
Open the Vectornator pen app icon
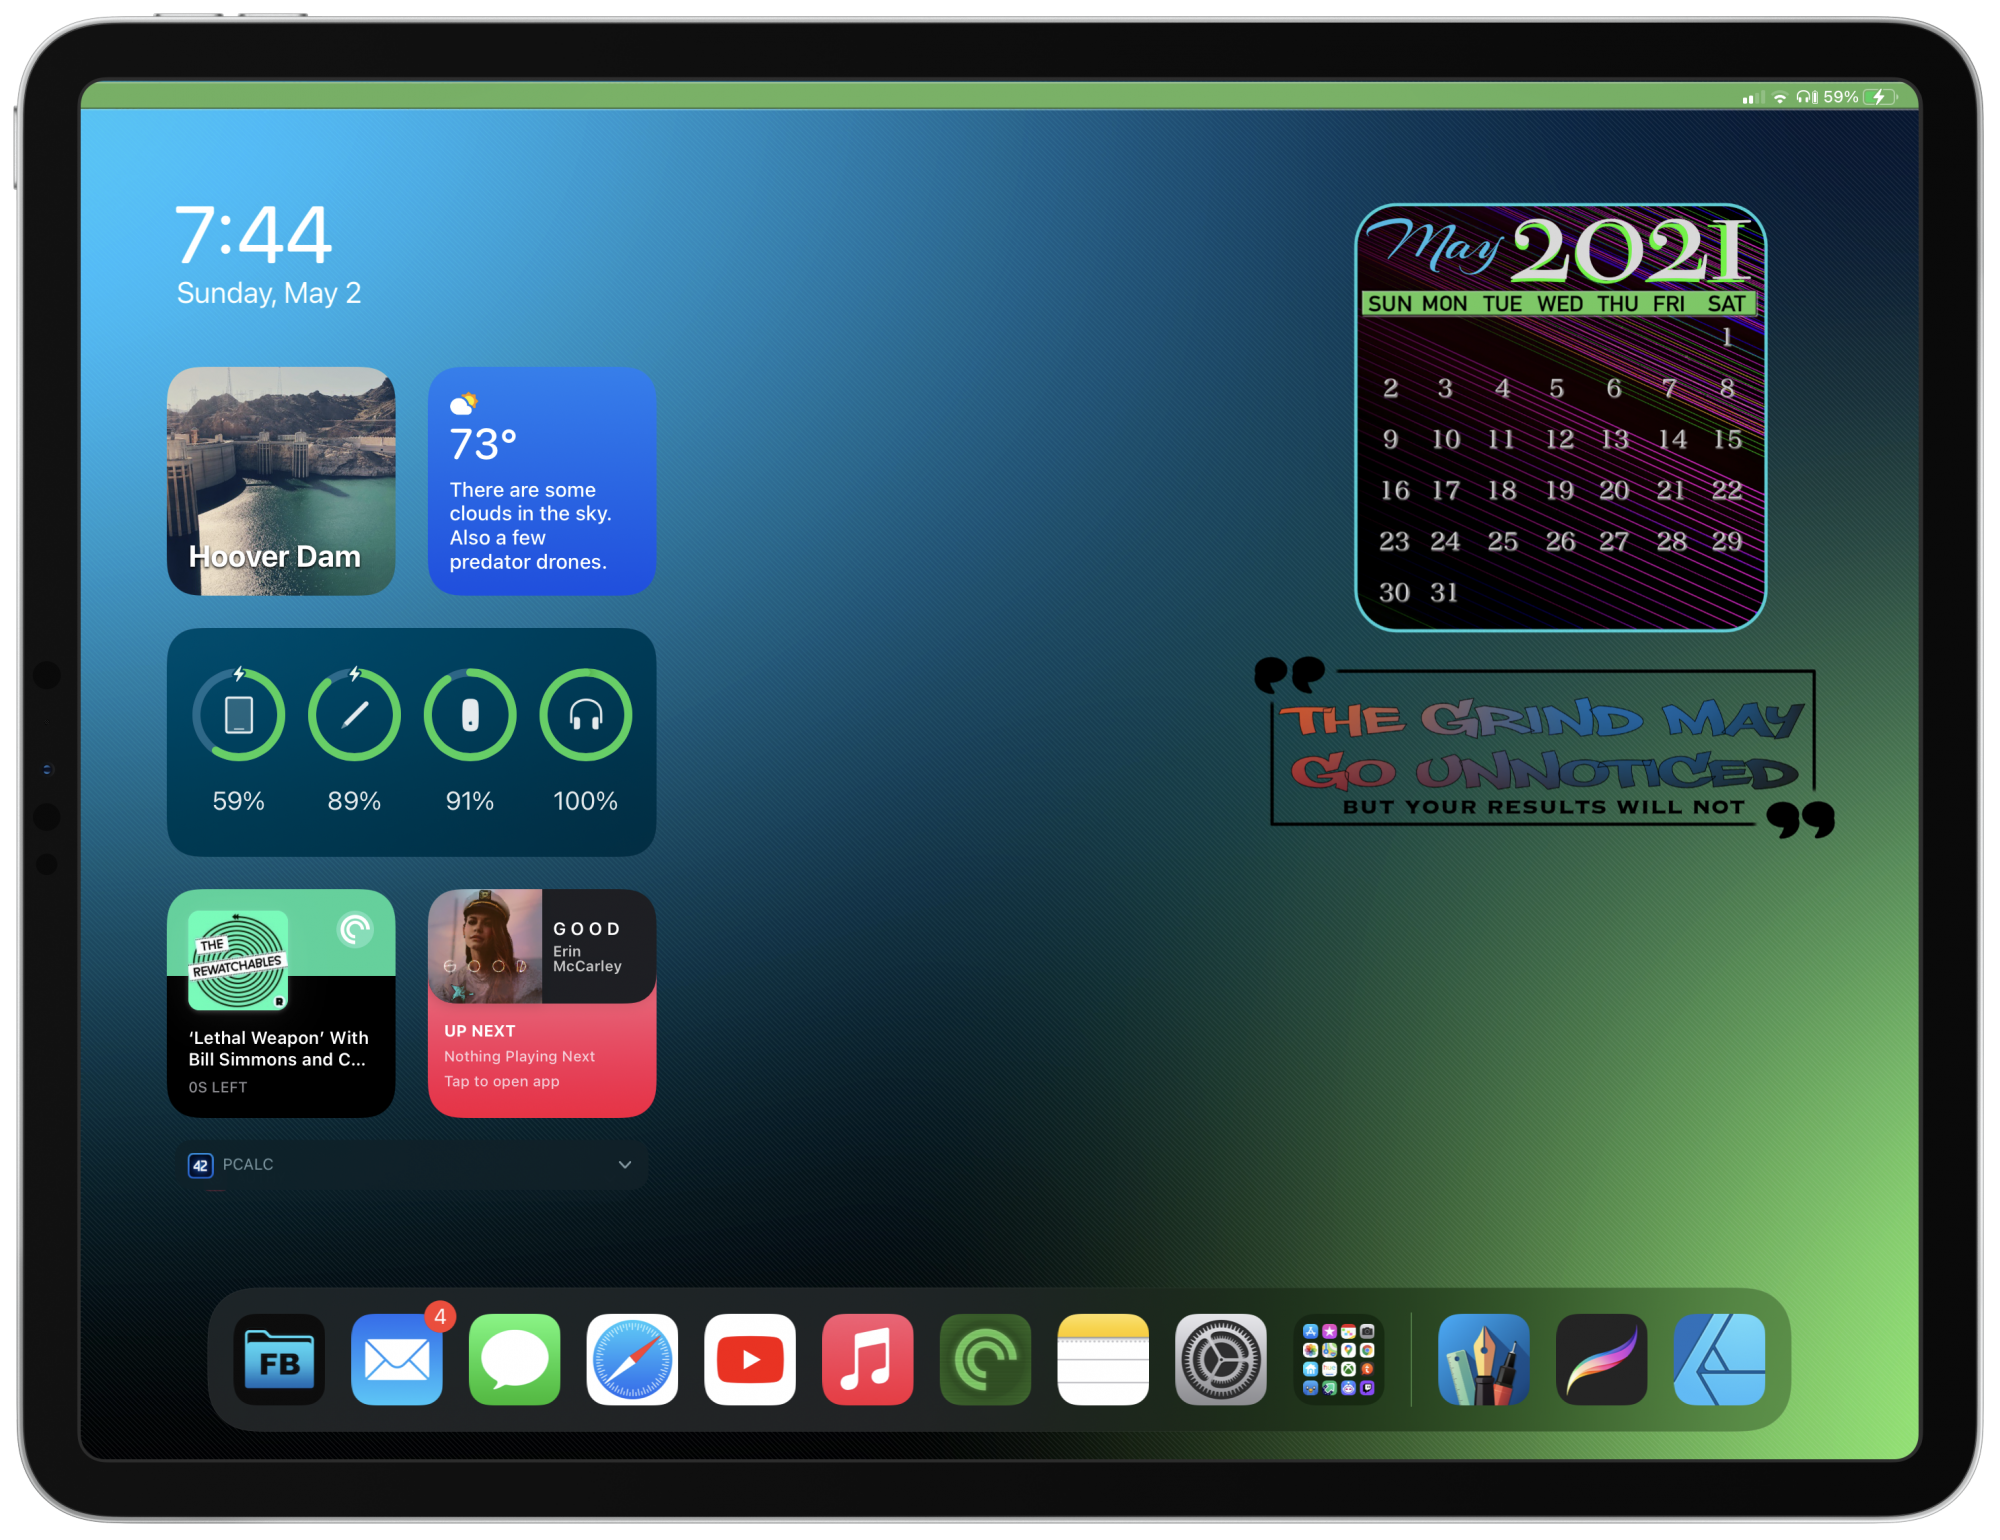tap(1483, 1360)
